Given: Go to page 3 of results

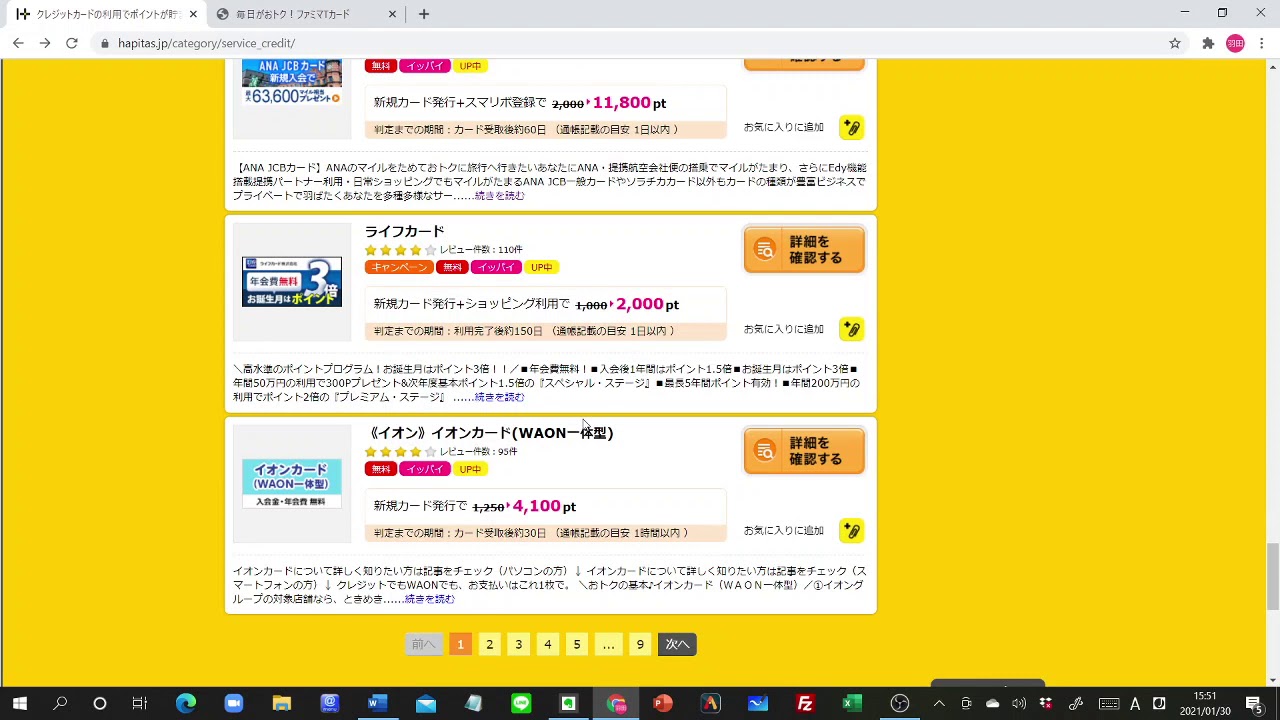Looking at the screenshot, I should pyautogui.click(x=518, y=645).
